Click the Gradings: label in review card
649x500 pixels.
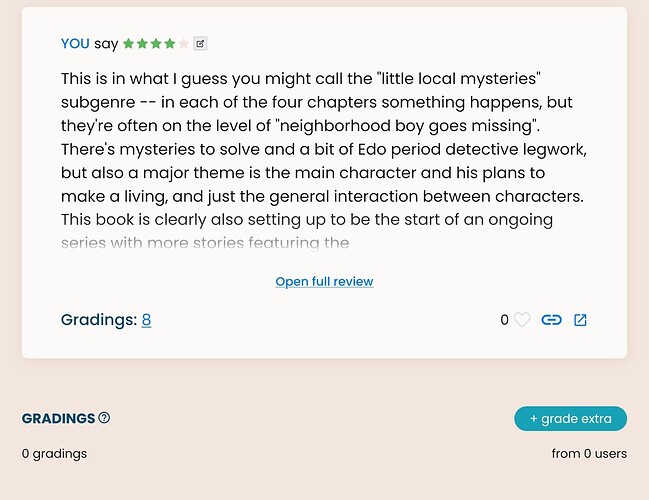(98, 320)
